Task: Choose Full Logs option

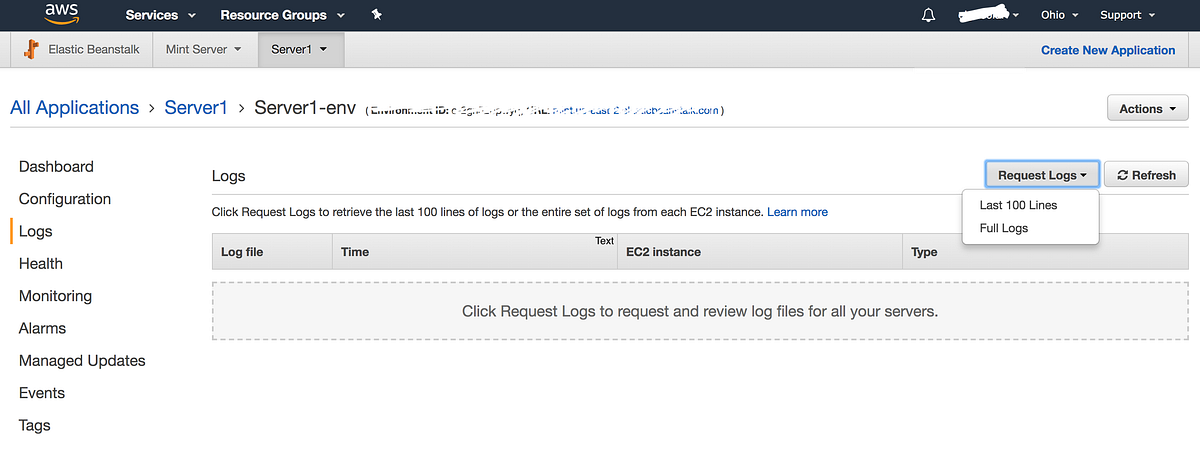Action: [1004, 228]
